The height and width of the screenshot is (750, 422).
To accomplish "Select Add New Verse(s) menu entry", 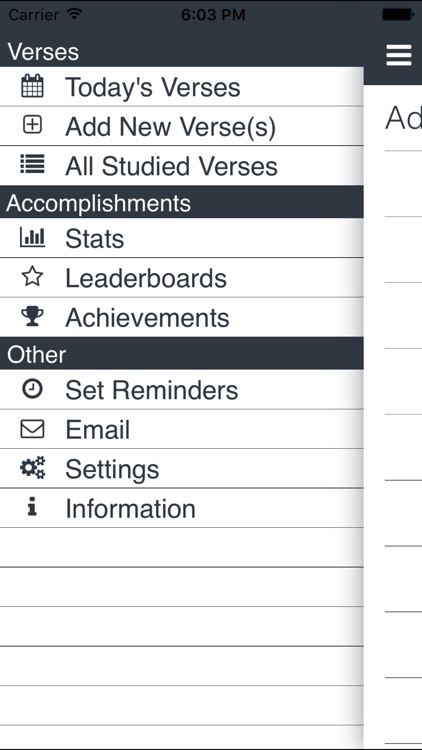I will tap(182, 126).
